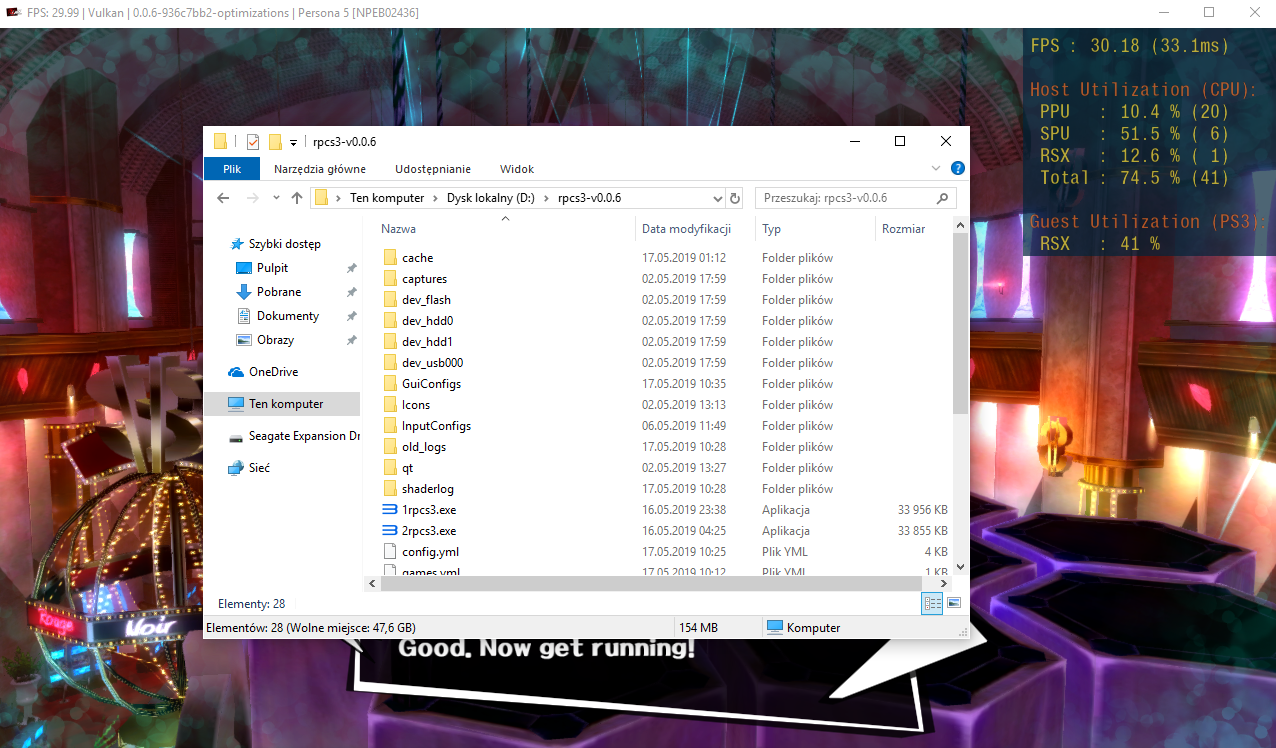Click in the Przeszukaj rpcs3-v0.0.6 search box

coord(855,198)
